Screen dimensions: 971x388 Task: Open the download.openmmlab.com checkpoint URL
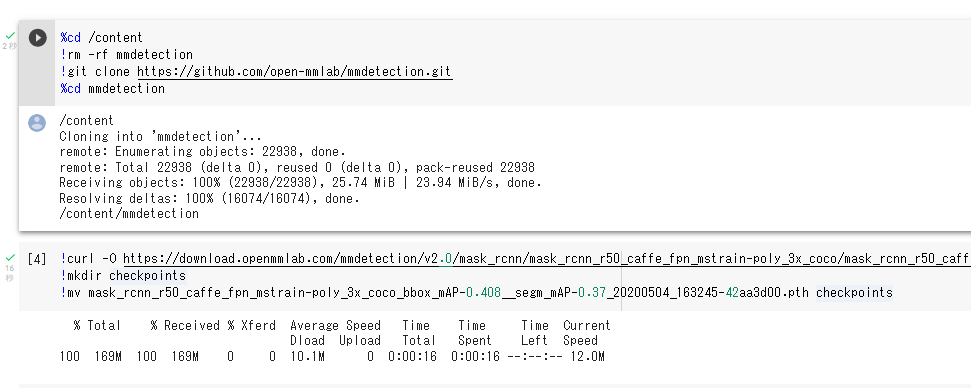(x=547, y=259)
